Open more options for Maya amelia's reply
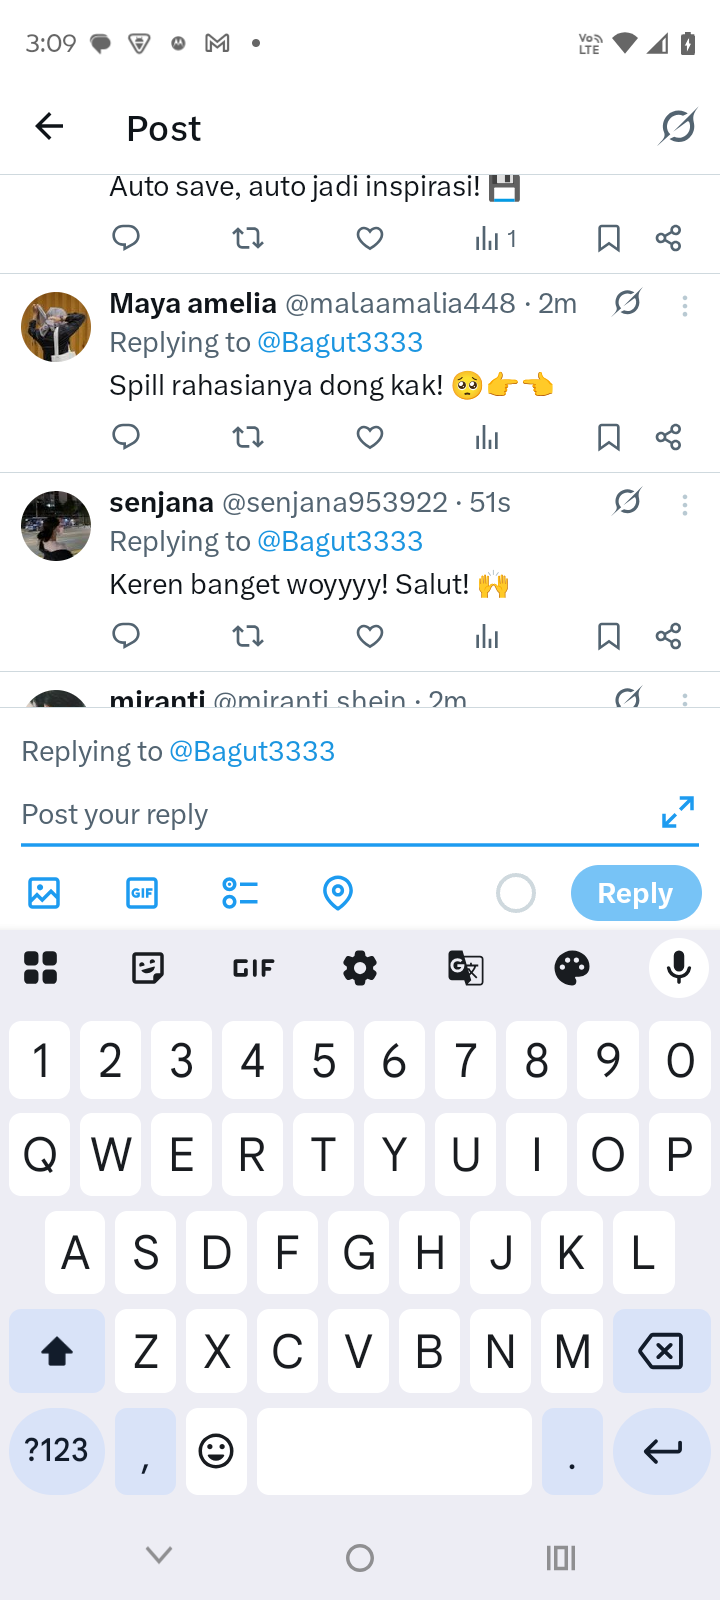Screen dimensions: 720x1600 [x=685, y=306]
